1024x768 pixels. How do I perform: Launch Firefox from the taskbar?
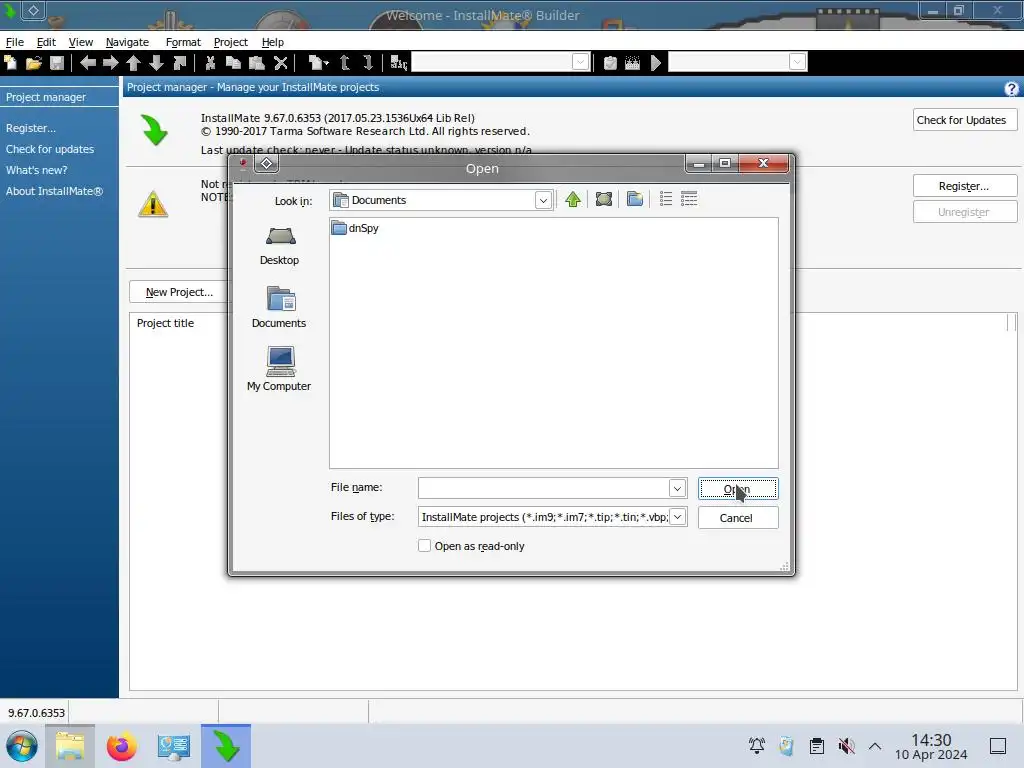(x=121, y=746)
